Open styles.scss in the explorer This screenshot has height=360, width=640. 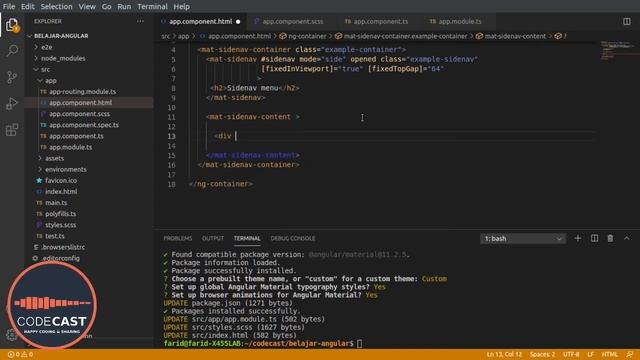click(x=60, y=225)
